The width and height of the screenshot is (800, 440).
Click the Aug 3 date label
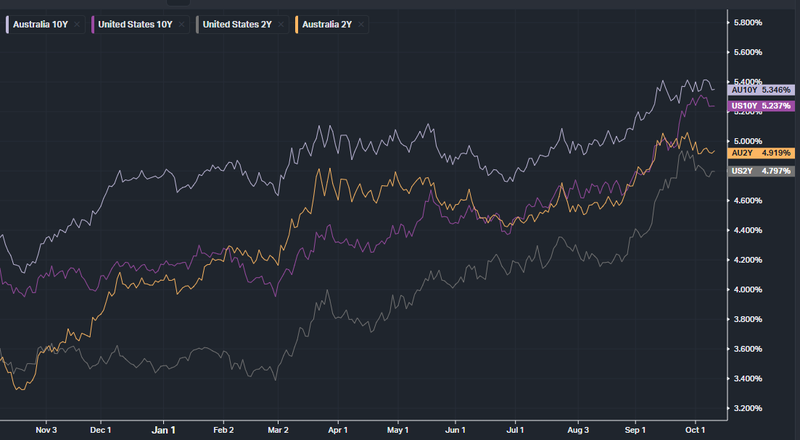(578, 430)
